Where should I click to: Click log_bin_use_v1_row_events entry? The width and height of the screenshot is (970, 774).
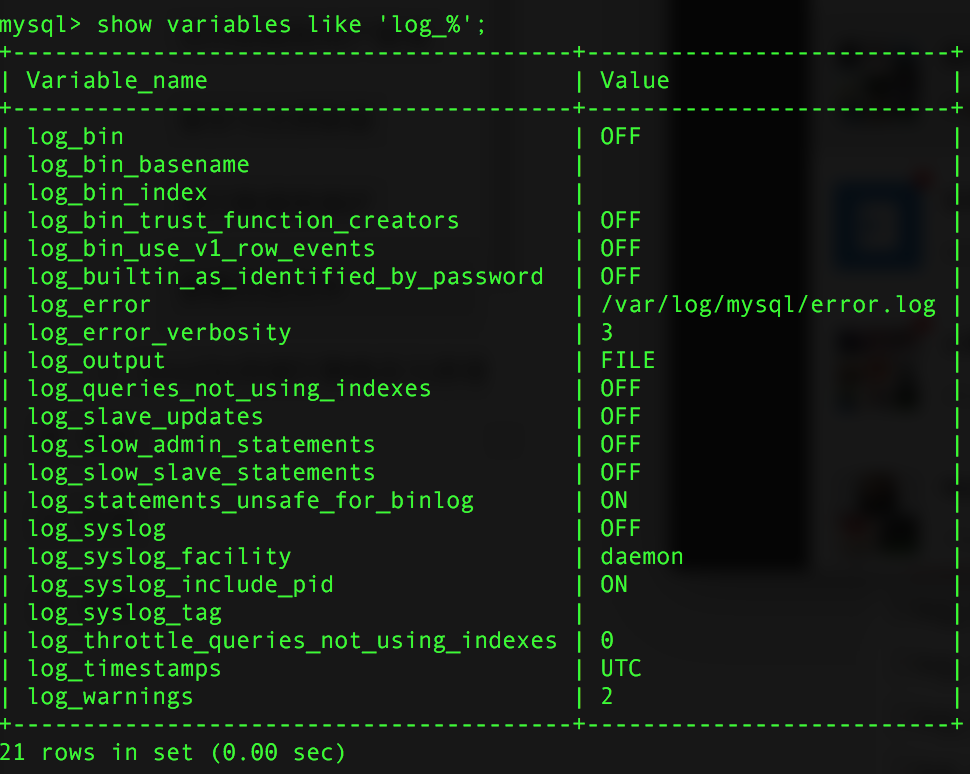tap(202, 249)
